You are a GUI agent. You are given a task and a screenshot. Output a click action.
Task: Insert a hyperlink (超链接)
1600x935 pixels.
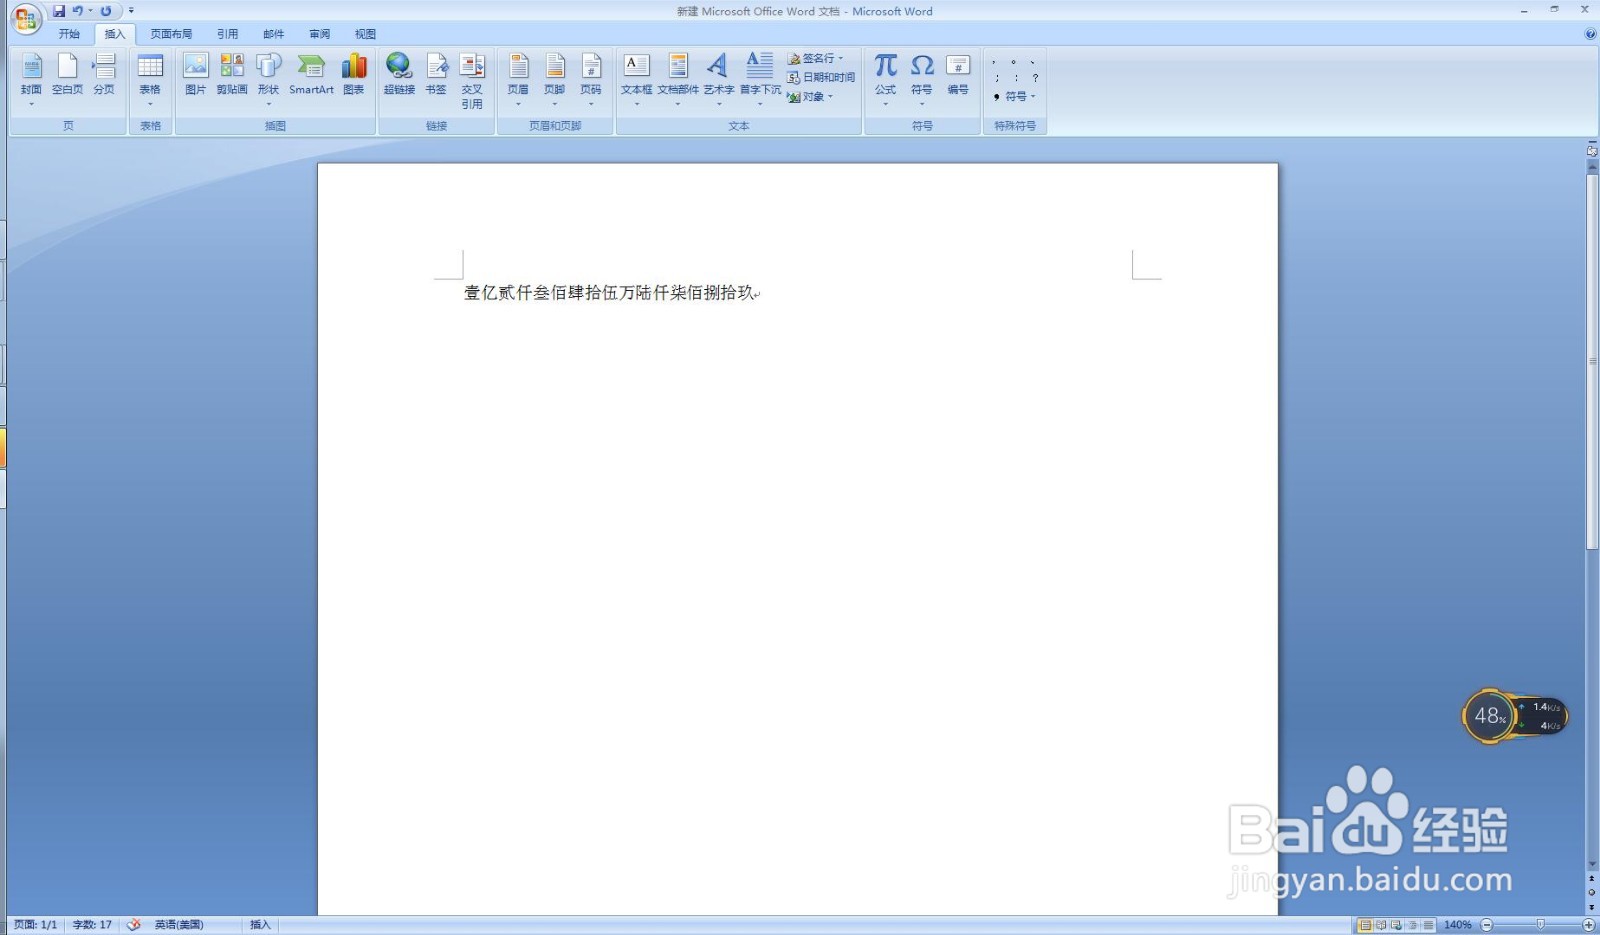399,74
